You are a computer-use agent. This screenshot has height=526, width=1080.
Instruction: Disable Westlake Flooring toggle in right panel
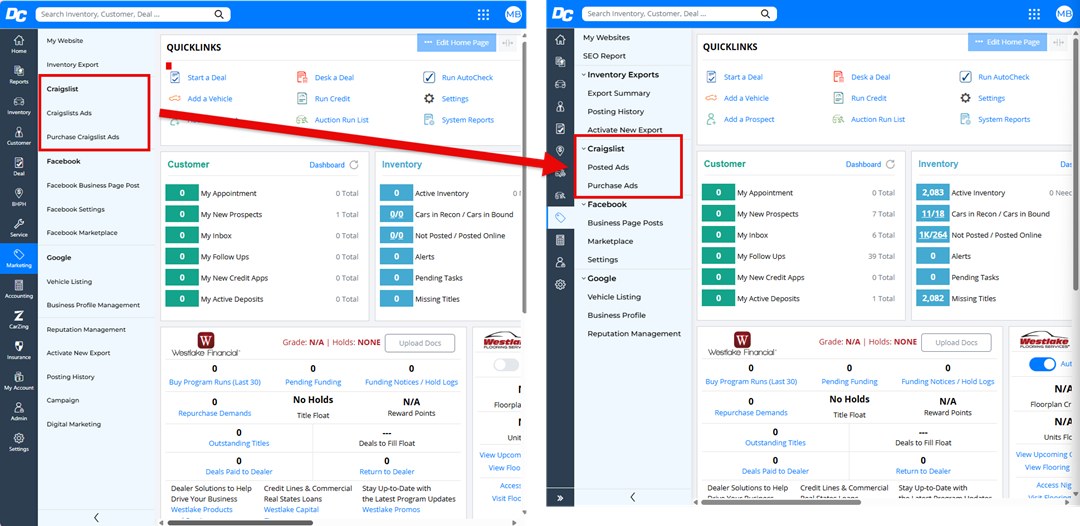click(1042, 364)
